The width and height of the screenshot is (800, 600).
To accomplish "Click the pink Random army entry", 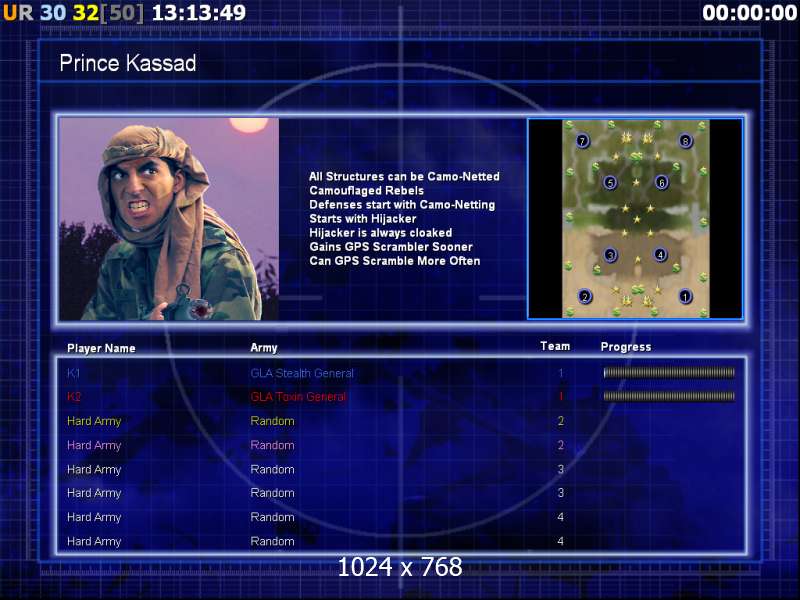I will (x=272, y=445).
